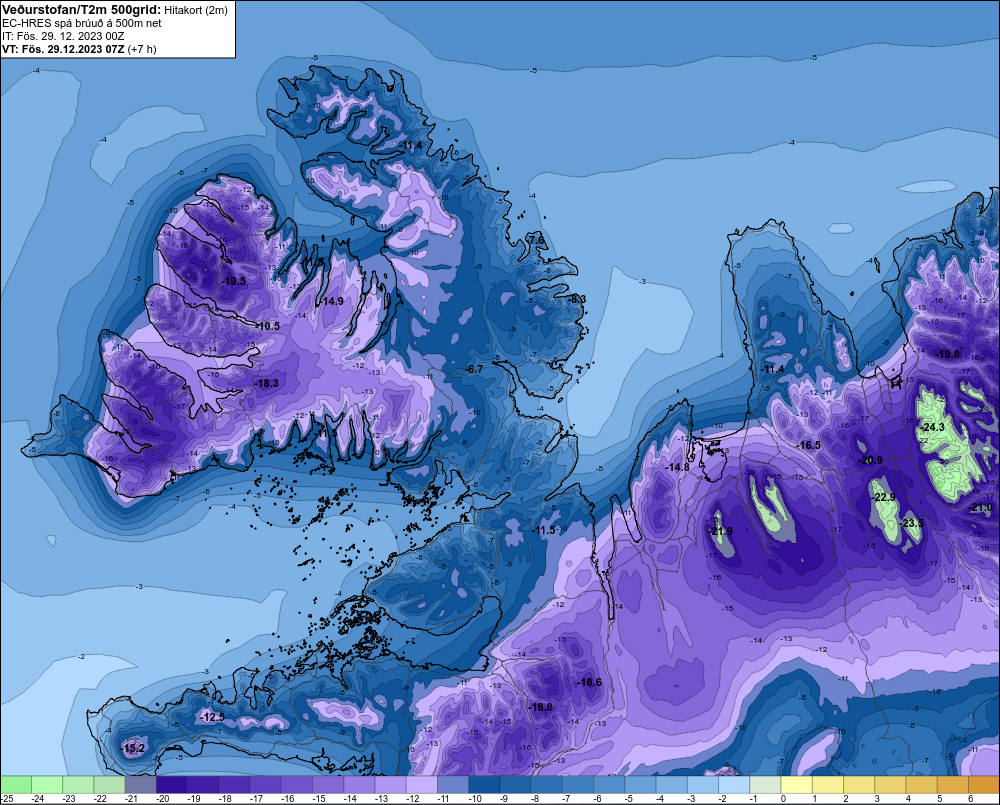Select the dark purple legend swatch above -20
Screen dimensions: 1000x805
click(172, 784)
